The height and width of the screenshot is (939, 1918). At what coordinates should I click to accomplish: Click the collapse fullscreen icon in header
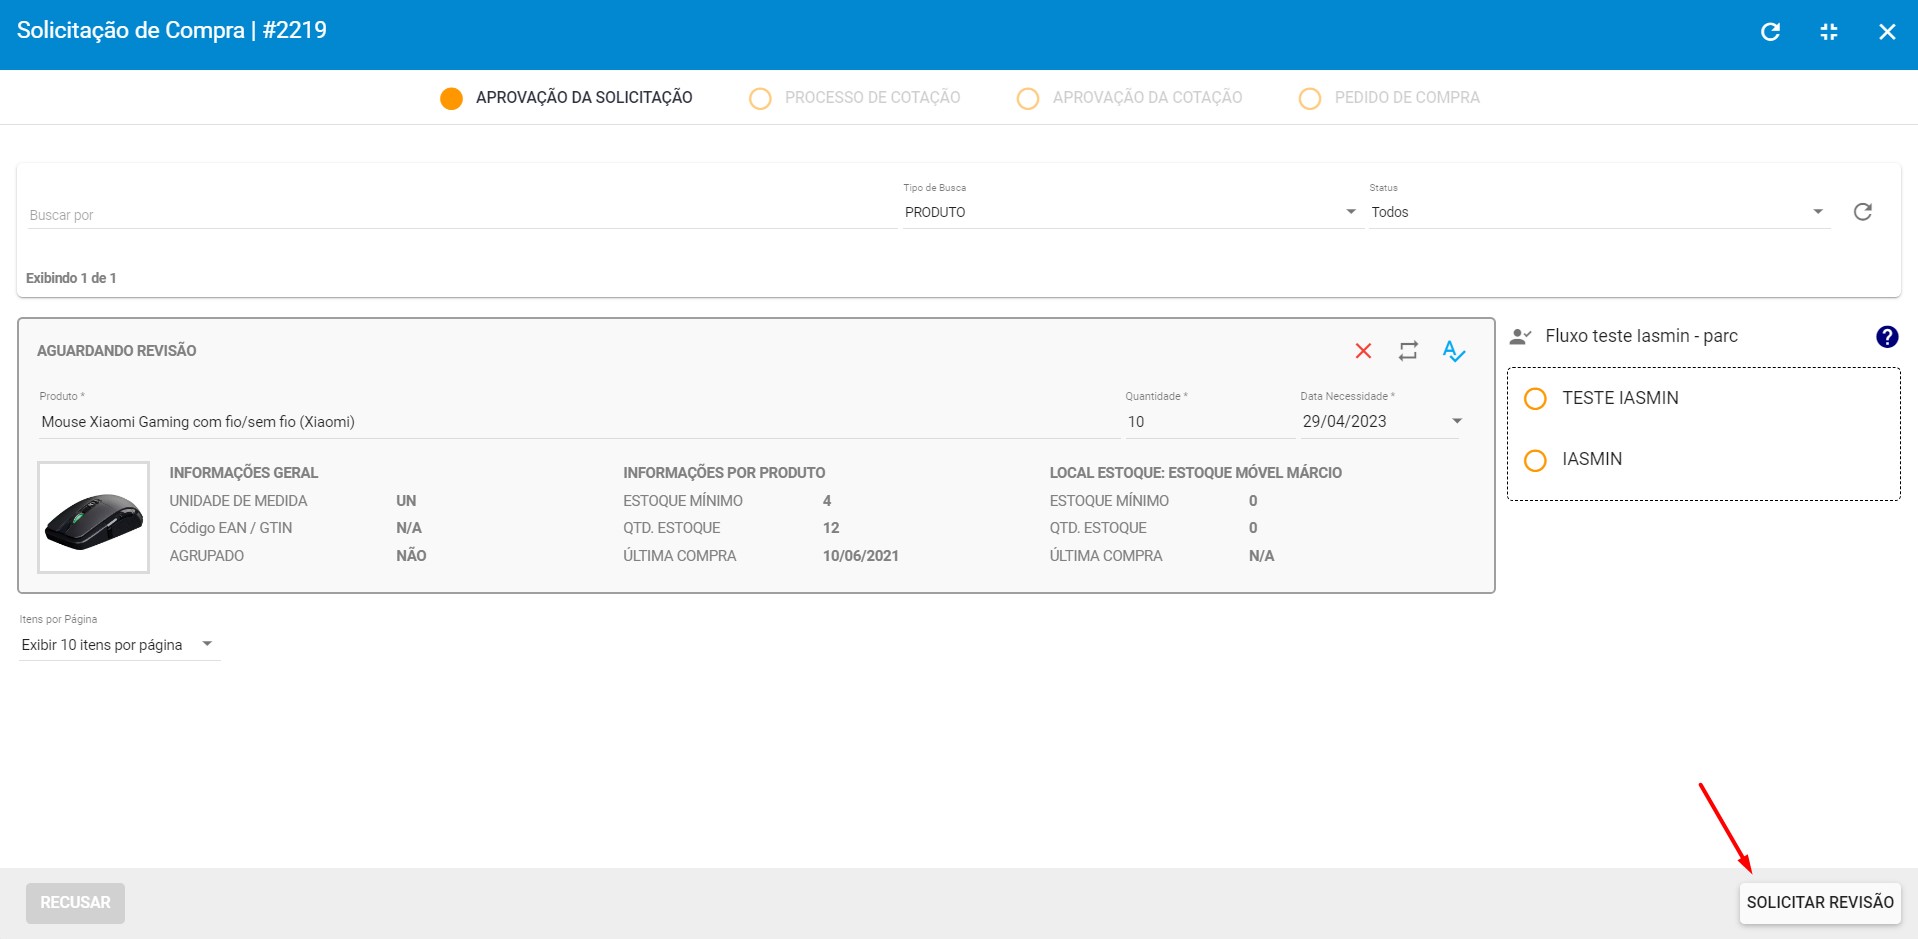tap(1829, 32)
